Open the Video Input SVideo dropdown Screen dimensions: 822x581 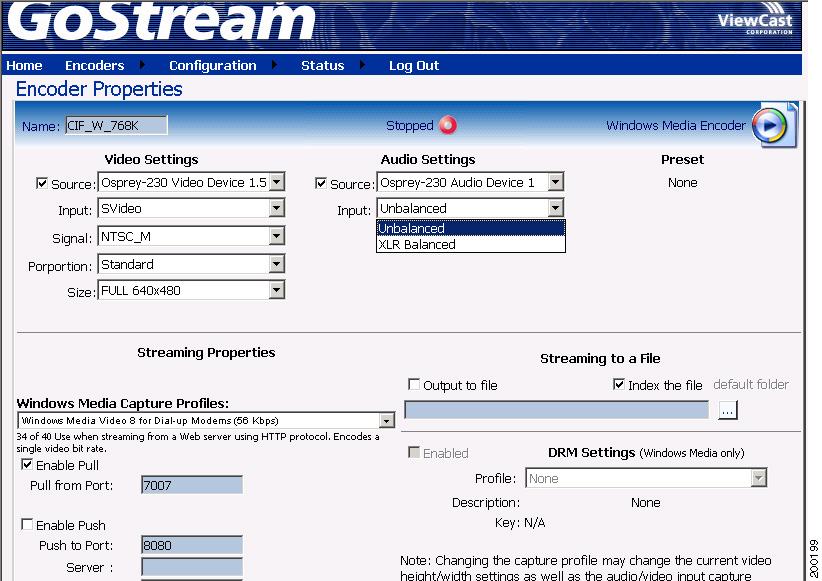point(277,208)
